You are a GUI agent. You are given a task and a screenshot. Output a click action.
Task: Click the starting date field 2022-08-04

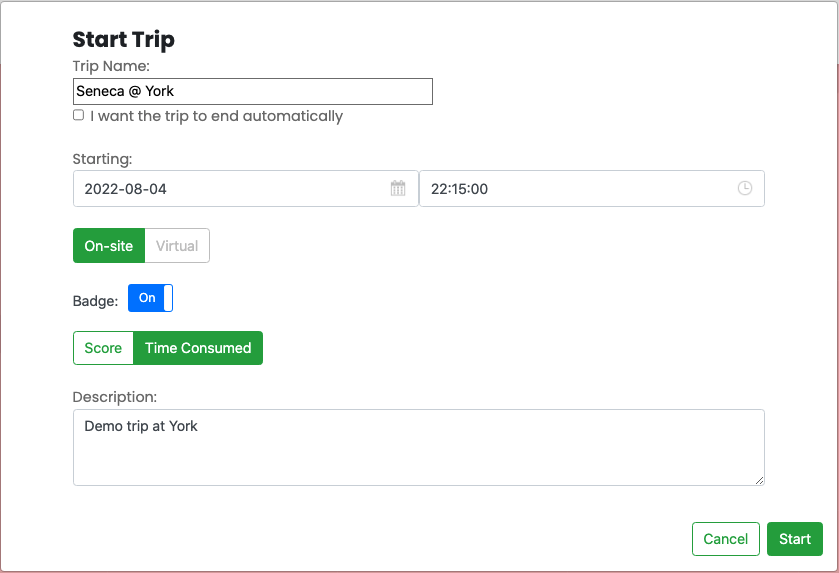(246, 188)
